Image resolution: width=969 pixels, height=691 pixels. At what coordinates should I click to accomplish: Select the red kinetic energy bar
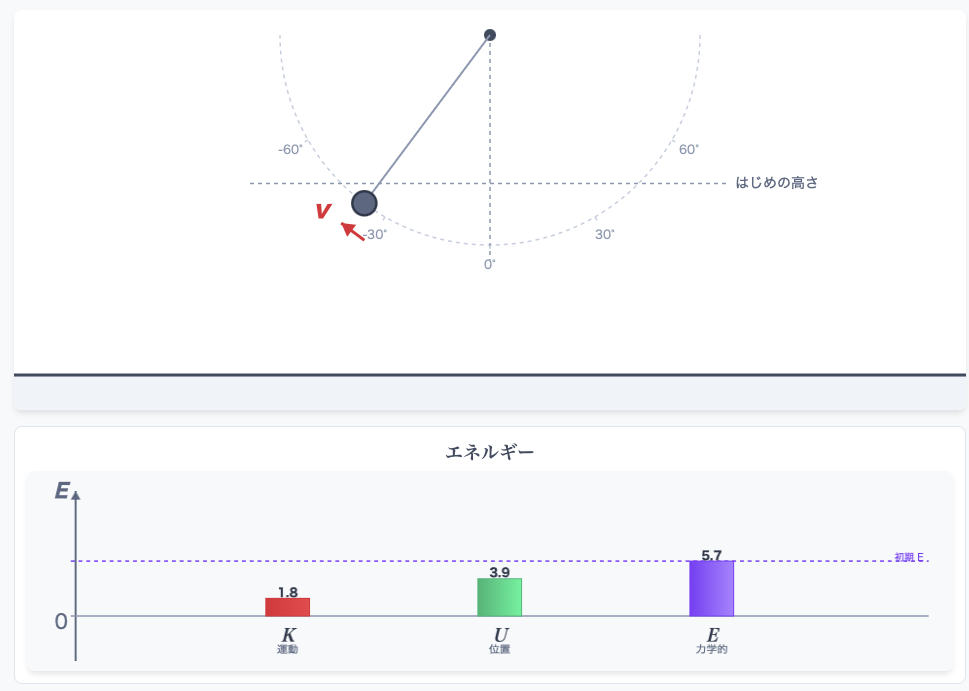point(287,607)
